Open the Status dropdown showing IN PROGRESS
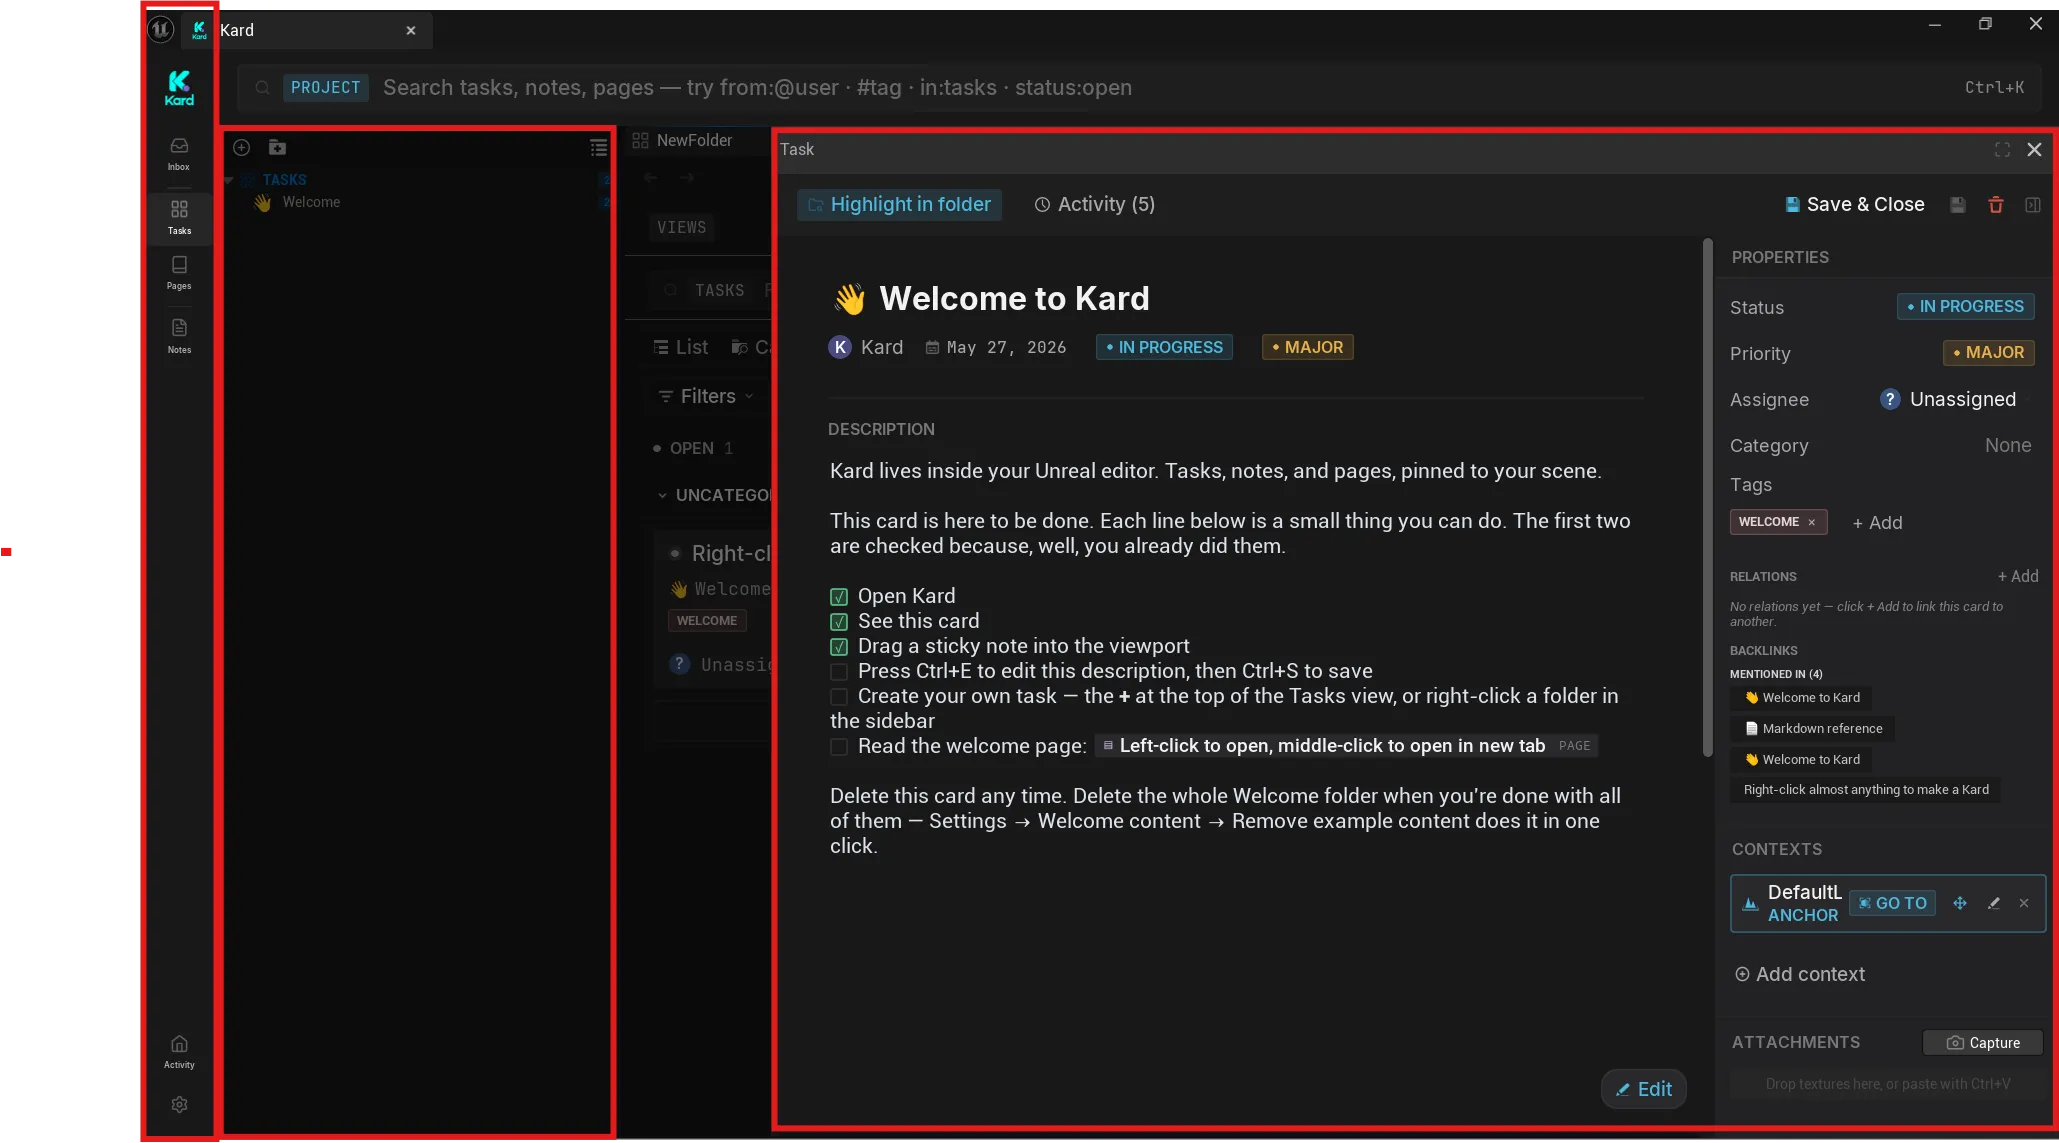This screenshot has height=1143, width=2059. coord(1965,307)
